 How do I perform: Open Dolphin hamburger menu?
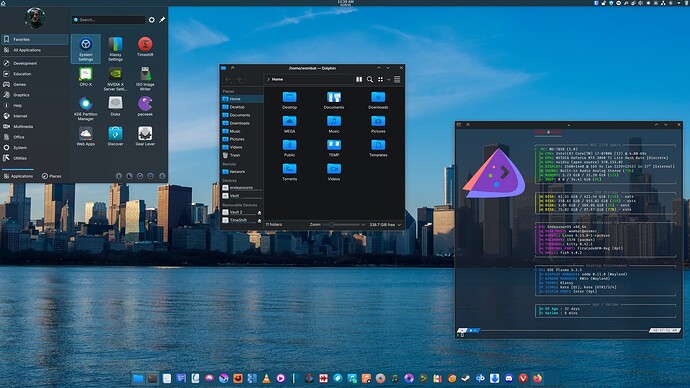pos(397,79)
